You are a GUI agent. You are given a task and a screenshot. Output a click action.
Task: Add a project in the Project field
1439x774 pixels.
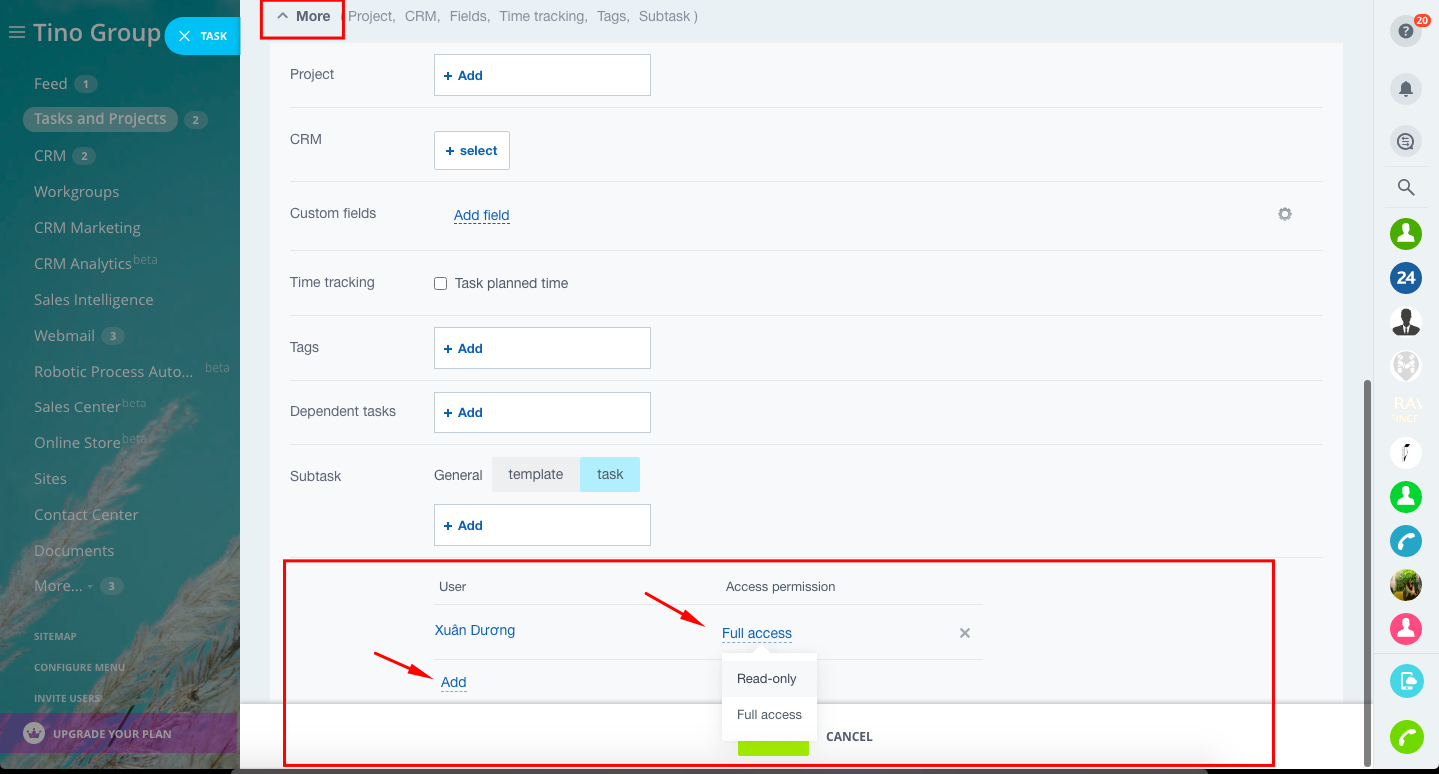[x=542, y=75]
